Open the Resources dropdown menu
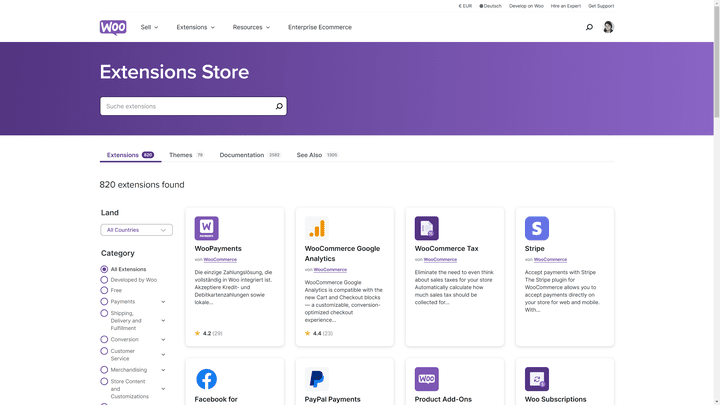Image resolution: width=720 pixels, height=405 pixels. coord(251,27)
